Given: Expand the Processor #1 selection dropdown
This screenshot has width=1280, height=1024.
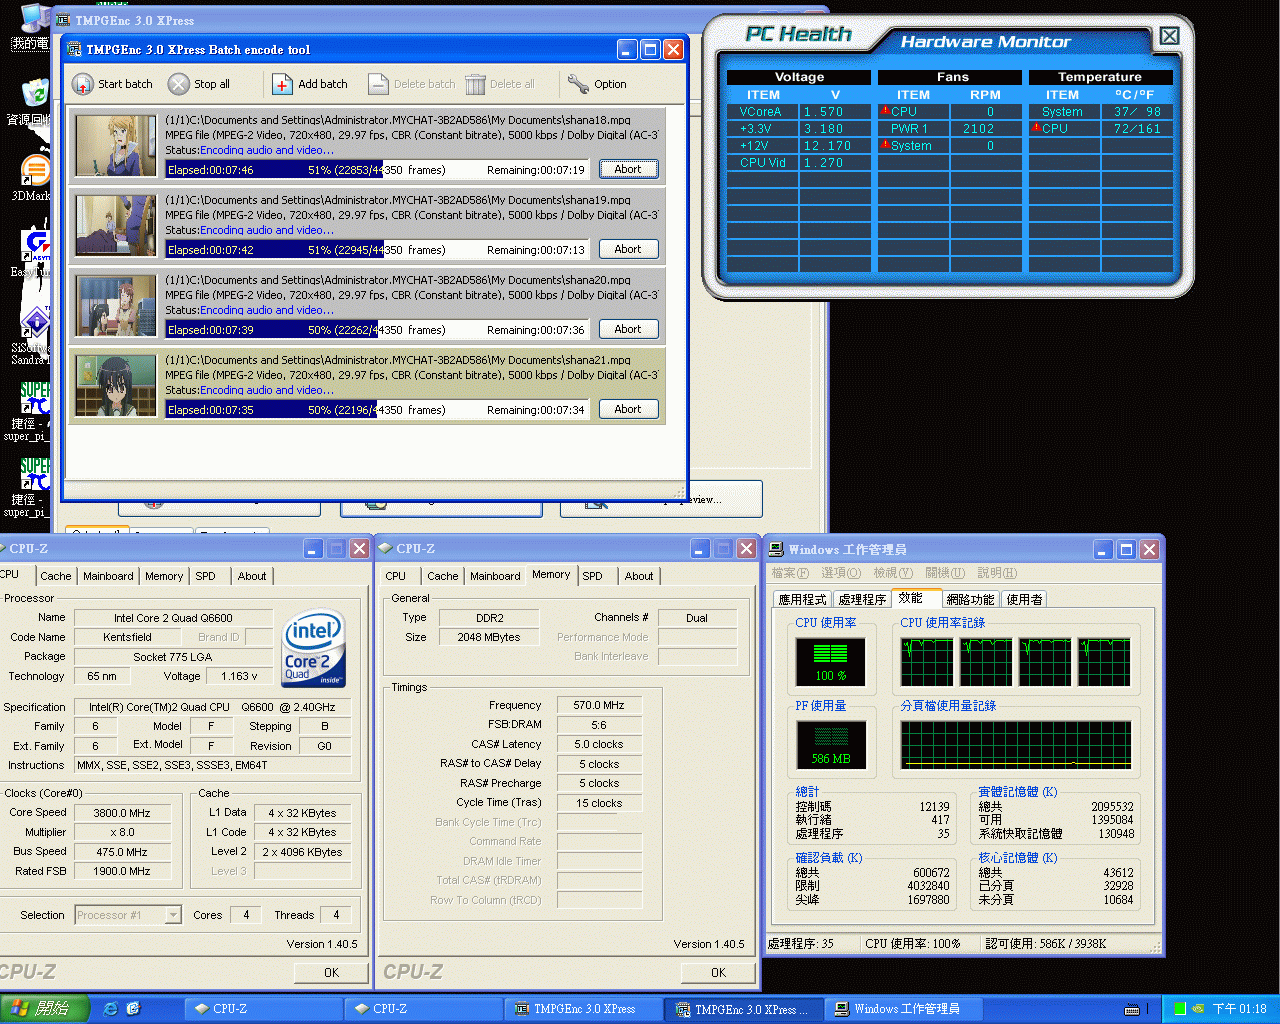Looking at the screenshot, I should [173, 915].
